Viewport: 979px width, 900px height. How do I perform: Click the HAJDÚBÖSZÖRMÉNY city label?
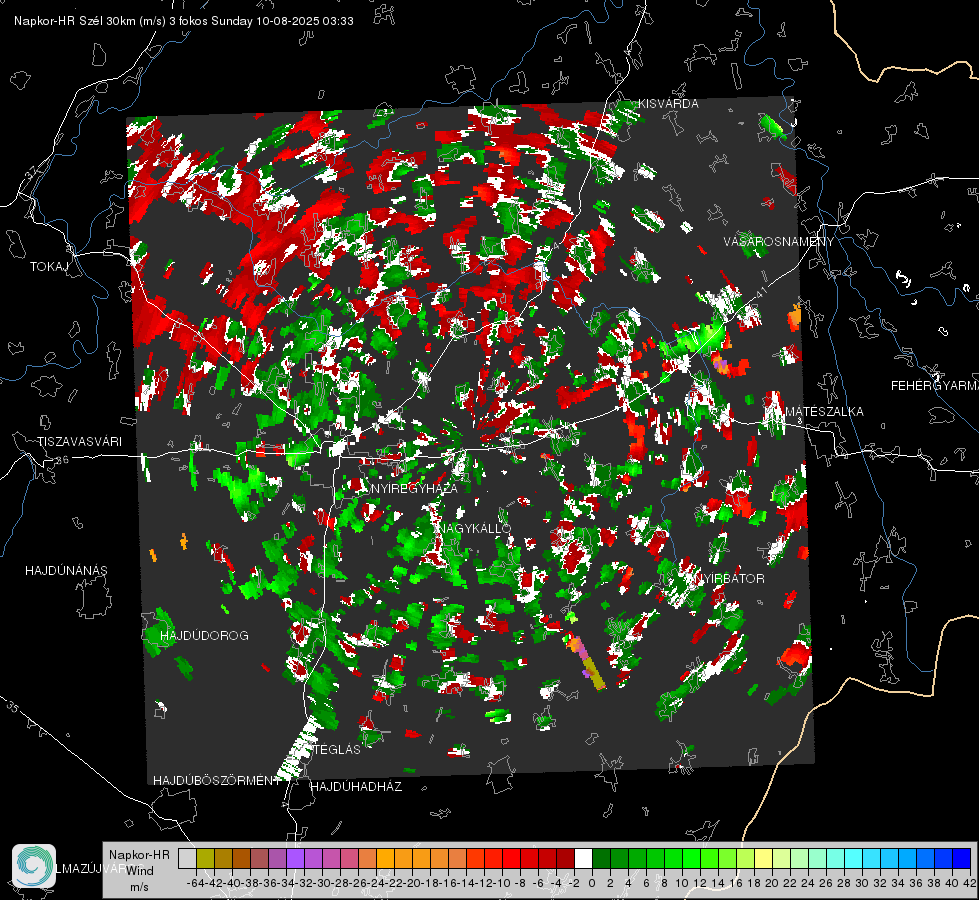point(217,781)
